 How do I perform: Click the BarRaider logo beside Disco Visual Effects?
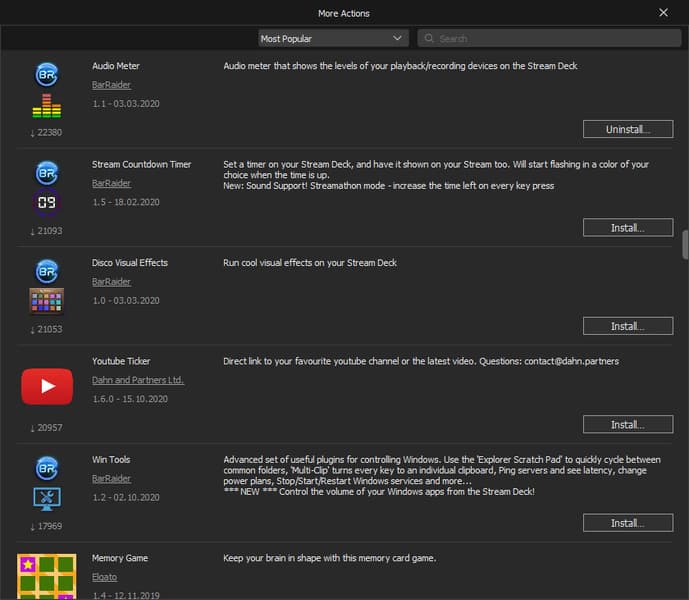point(47,271)
